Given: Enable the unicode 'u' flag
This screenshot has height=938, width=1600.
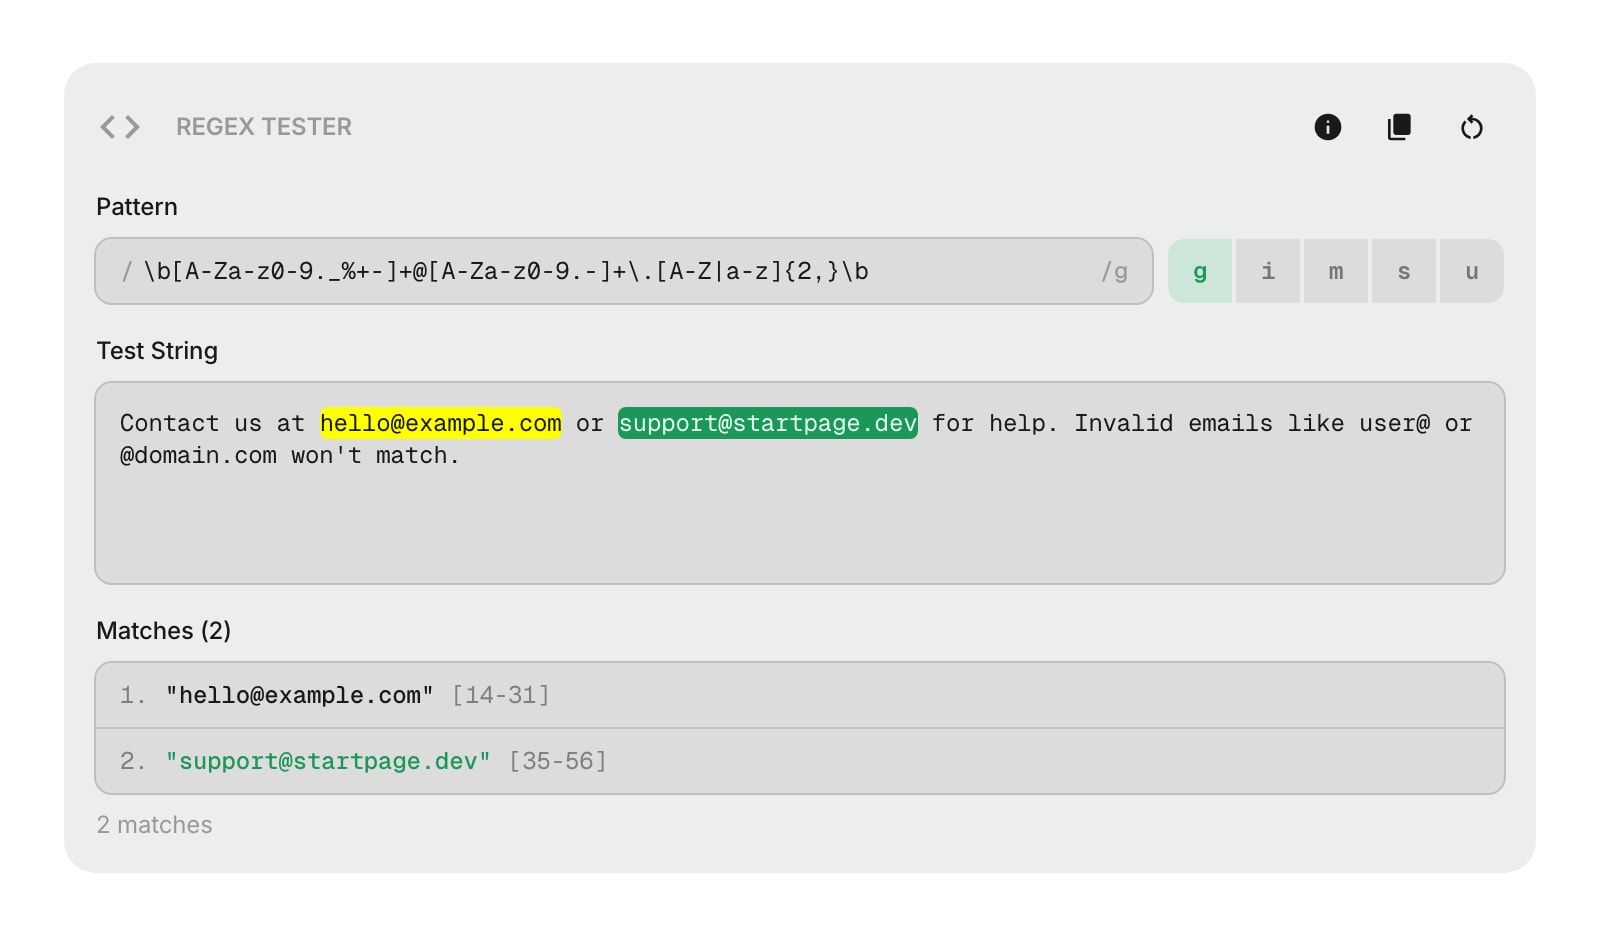Looking at the screenshot, I should point(1472,271).
